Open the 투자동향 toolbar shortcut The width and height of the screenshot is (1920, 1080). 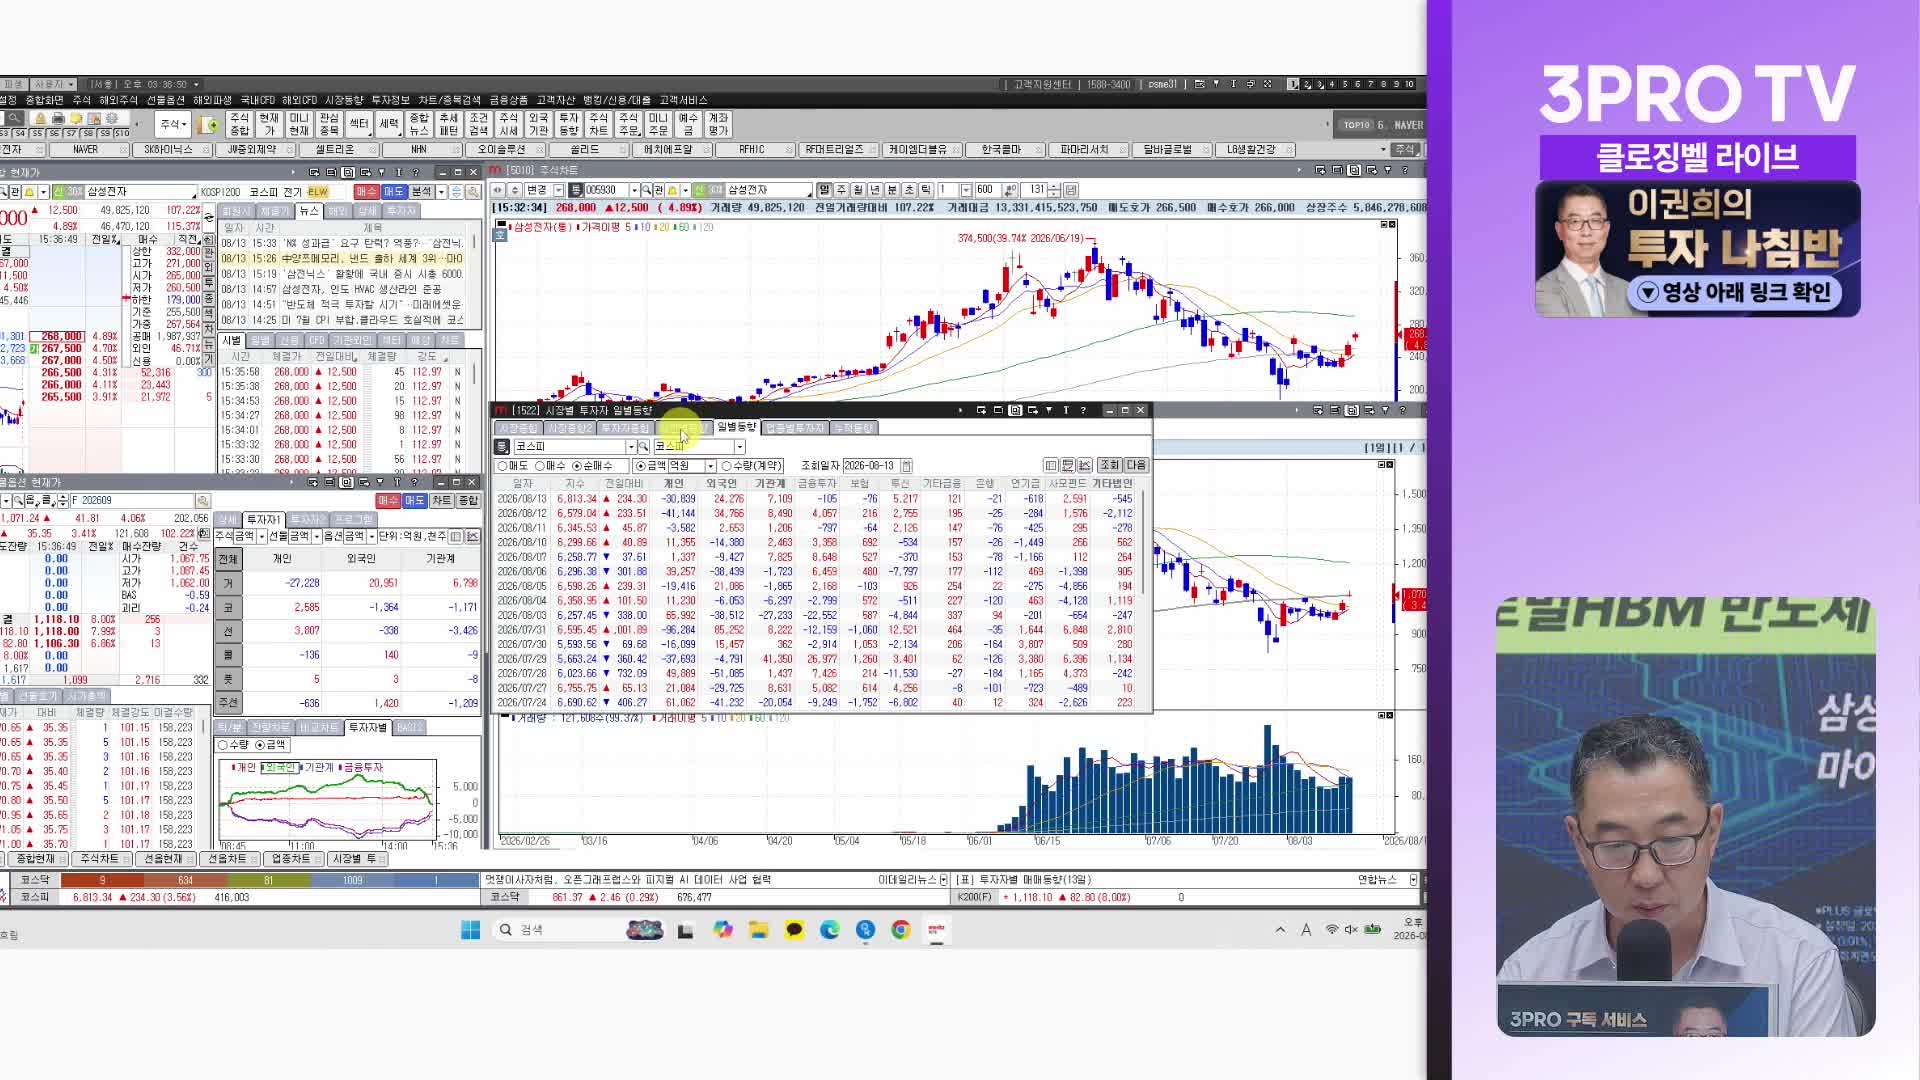(569, 124)
